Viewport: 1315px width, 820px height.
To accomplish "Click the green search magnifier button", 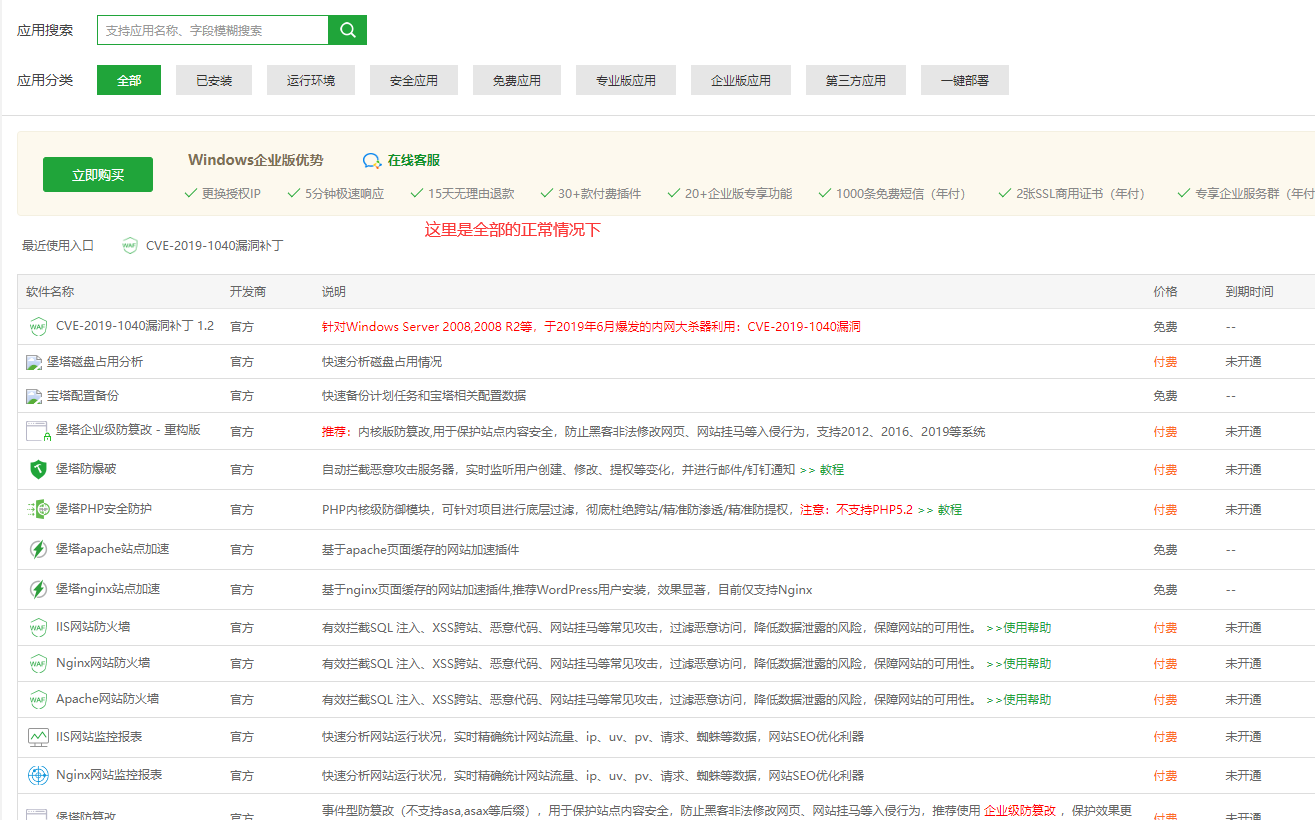I will 347,30.
